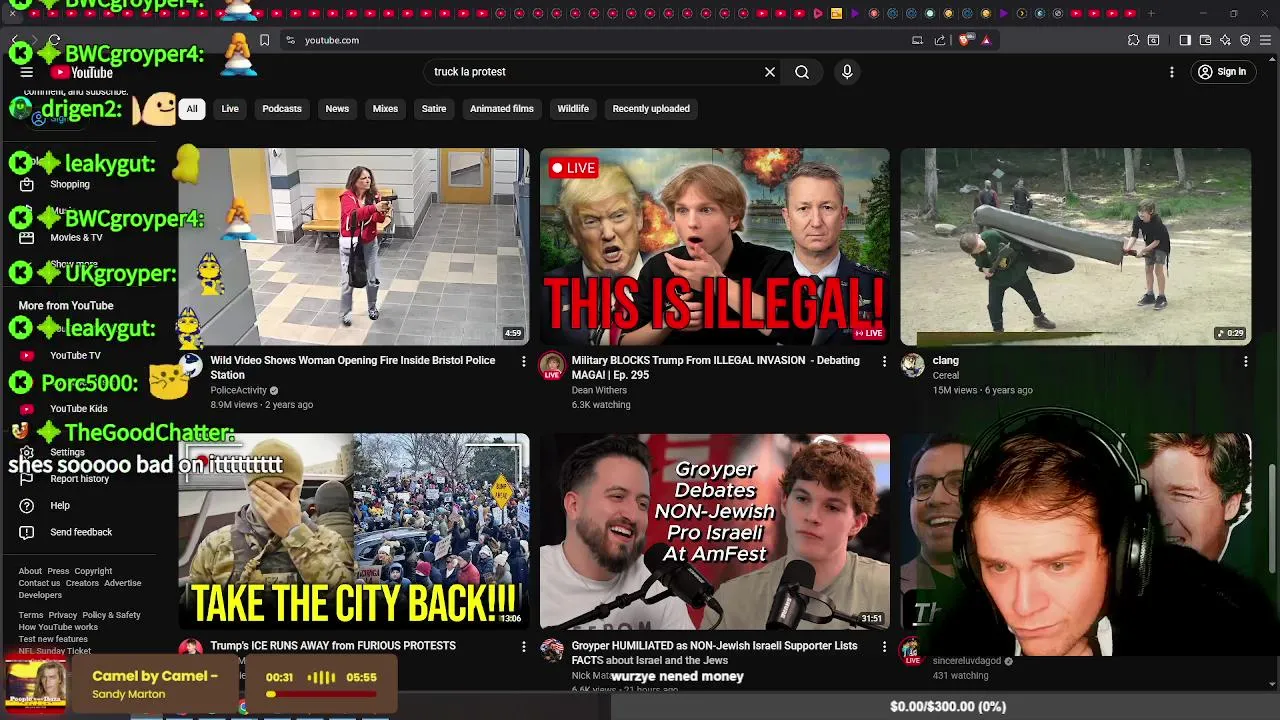Open YouTube TV in the sidebar
Image resolution: width=1280 pixels, height=720 pixels.
75,355
